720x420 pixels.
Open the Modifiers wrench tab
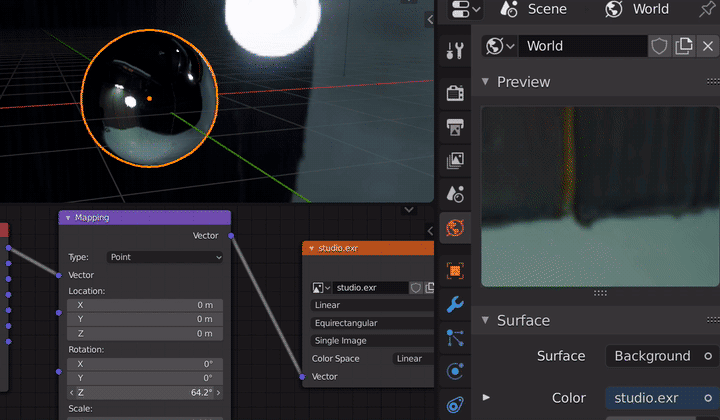pyautogui.click(x=455, y=304)
